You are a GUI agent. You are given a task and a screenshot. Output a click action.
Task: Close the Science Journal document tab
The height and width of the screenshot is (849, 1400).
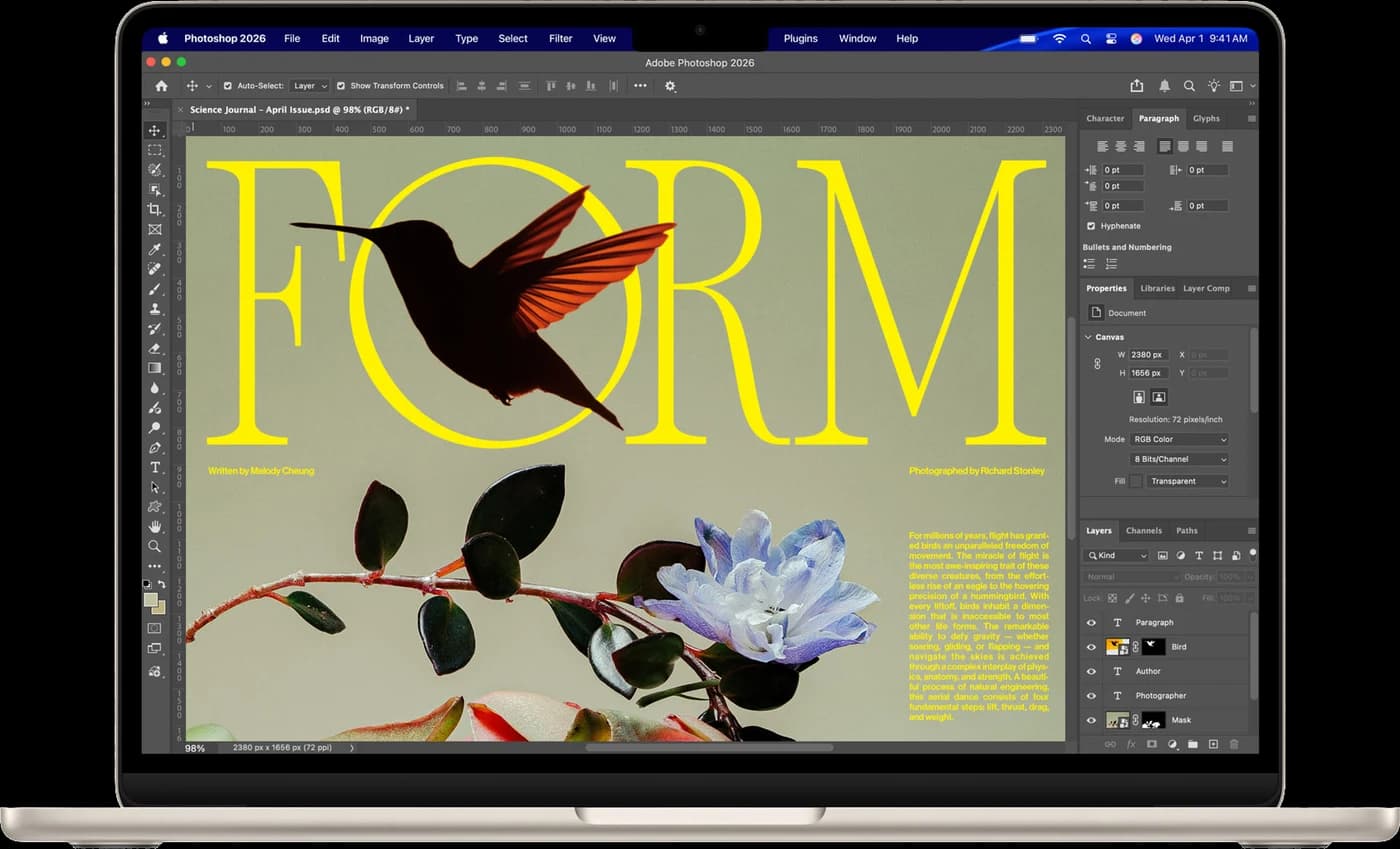point(180,109)
